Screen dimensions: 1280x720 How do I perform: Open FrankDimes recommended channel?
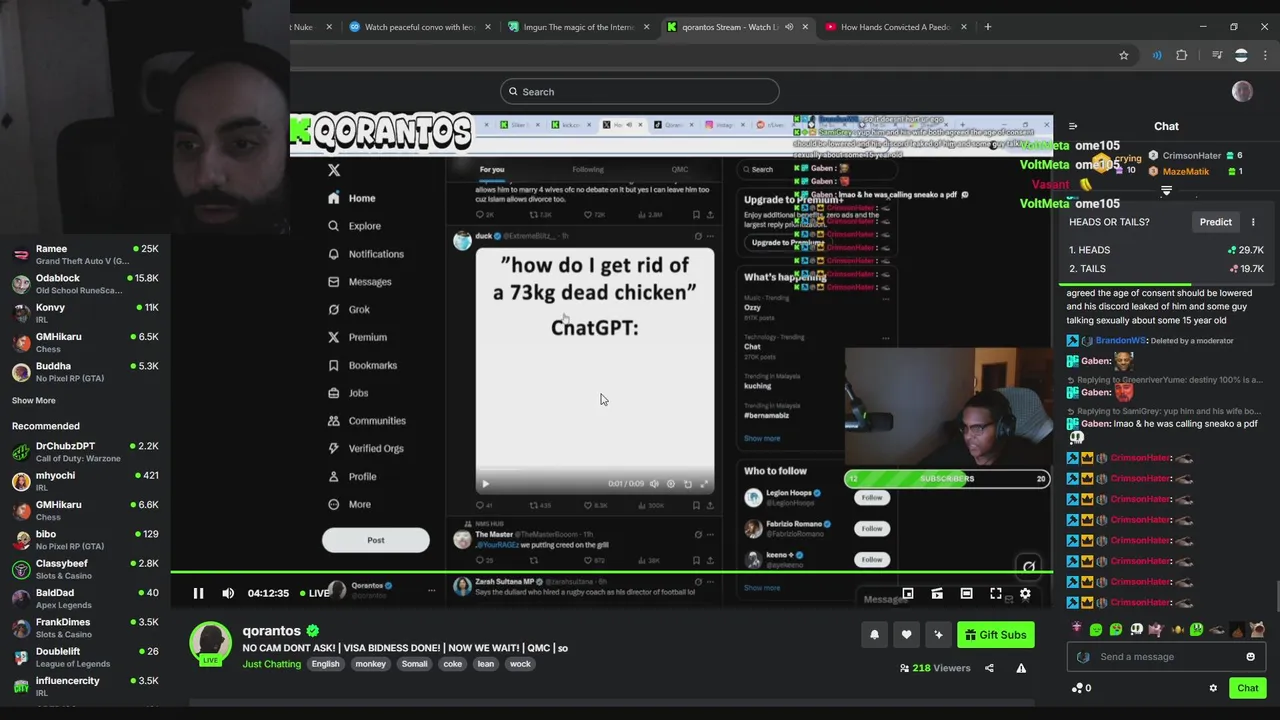tap(85, 628)
